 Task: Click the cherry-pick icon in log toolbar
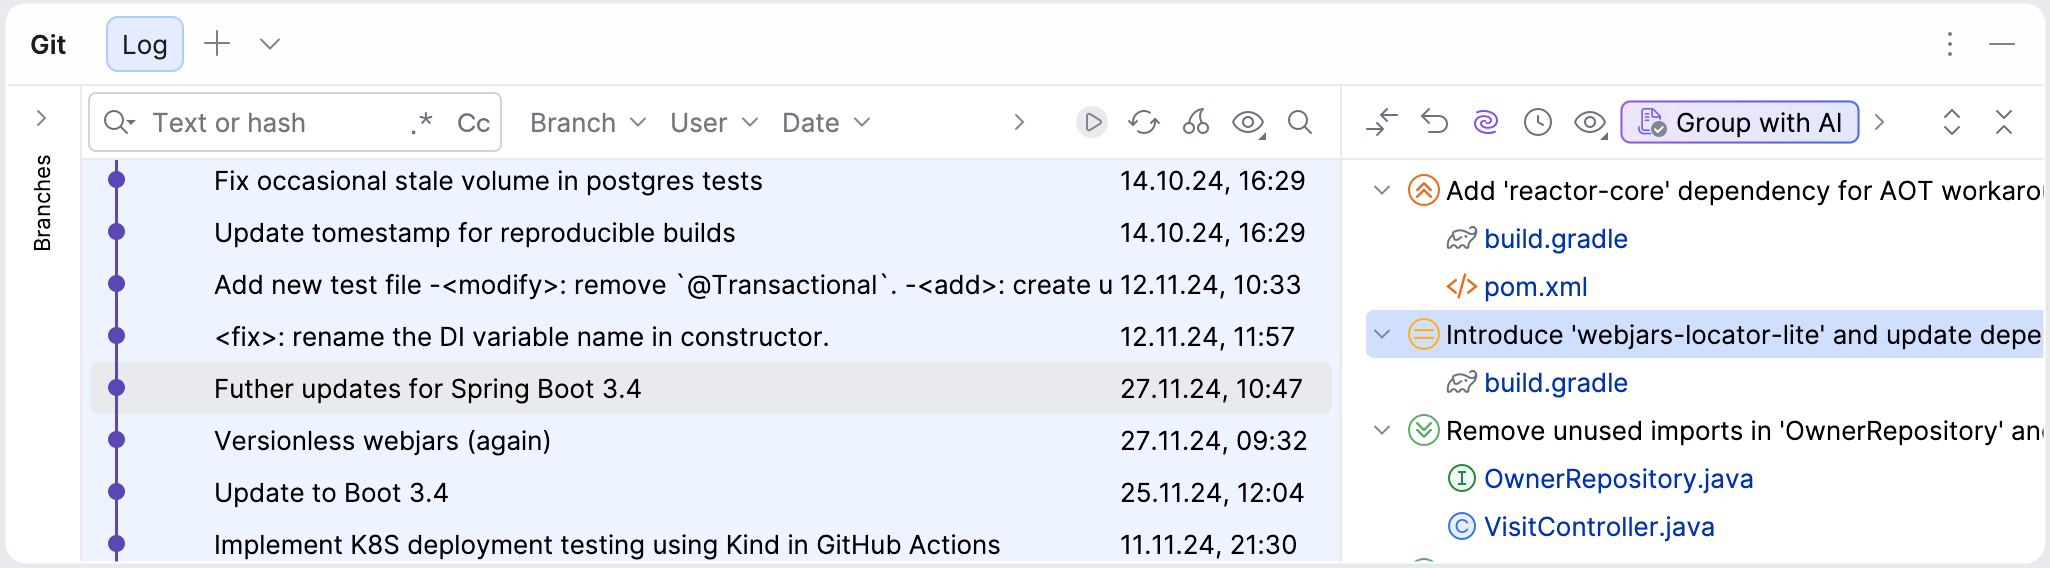(1195, 122)
